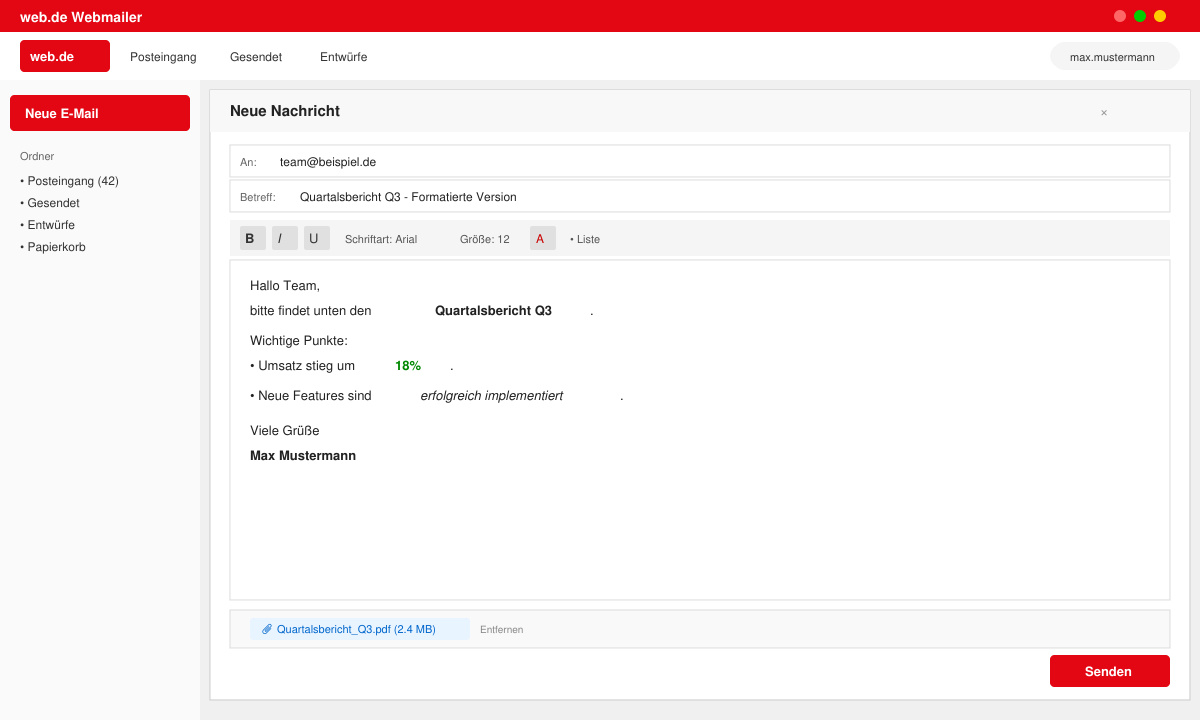Open Gesendet in the top navigation
1200x720 pixels.
coord(256,57)
